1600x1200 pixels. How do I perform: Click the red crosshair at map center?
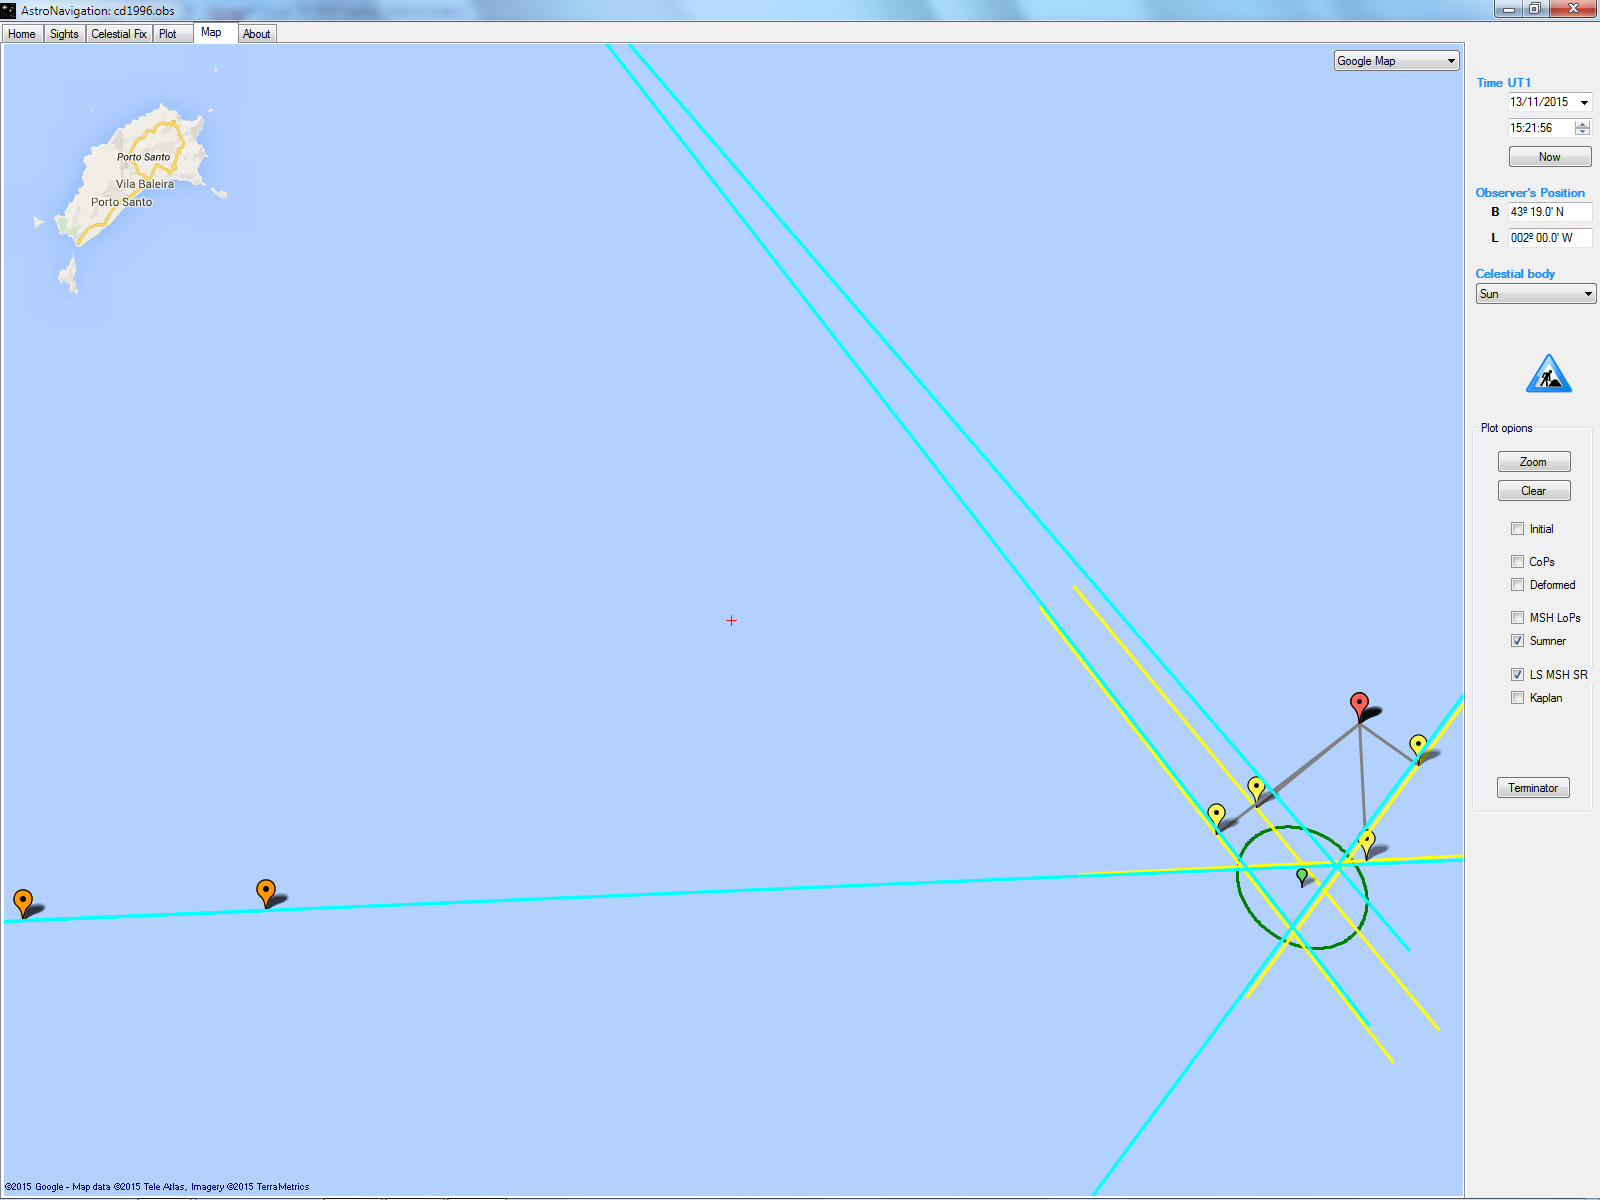click(x=731, y=621)
